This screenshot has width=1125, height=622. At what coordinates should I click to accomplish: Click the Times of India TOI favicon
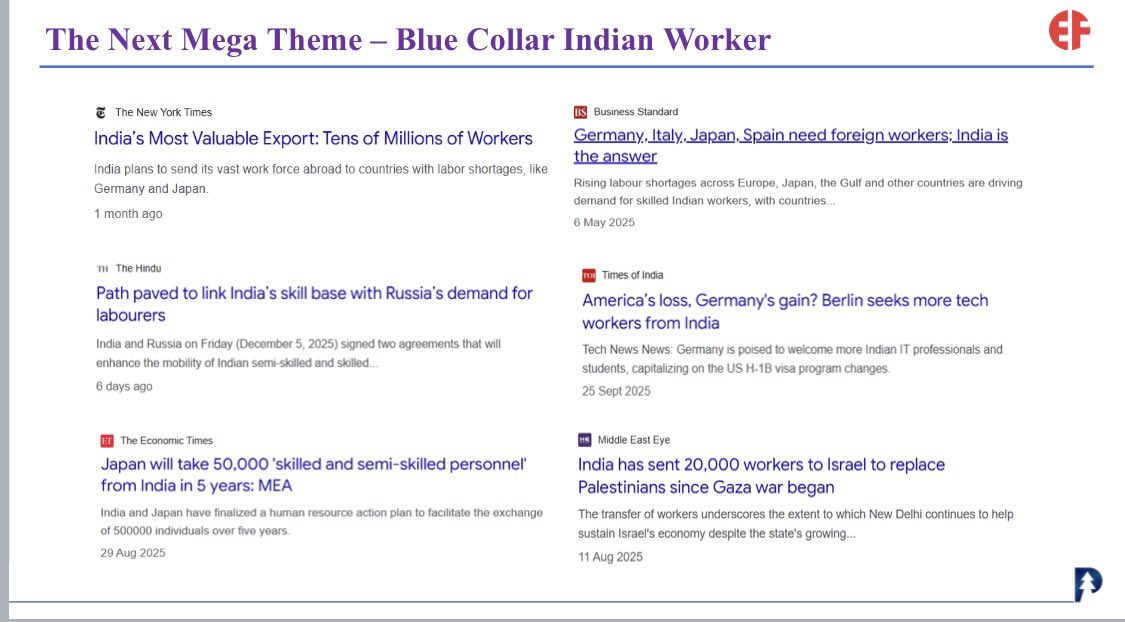(x=589, y=275)
